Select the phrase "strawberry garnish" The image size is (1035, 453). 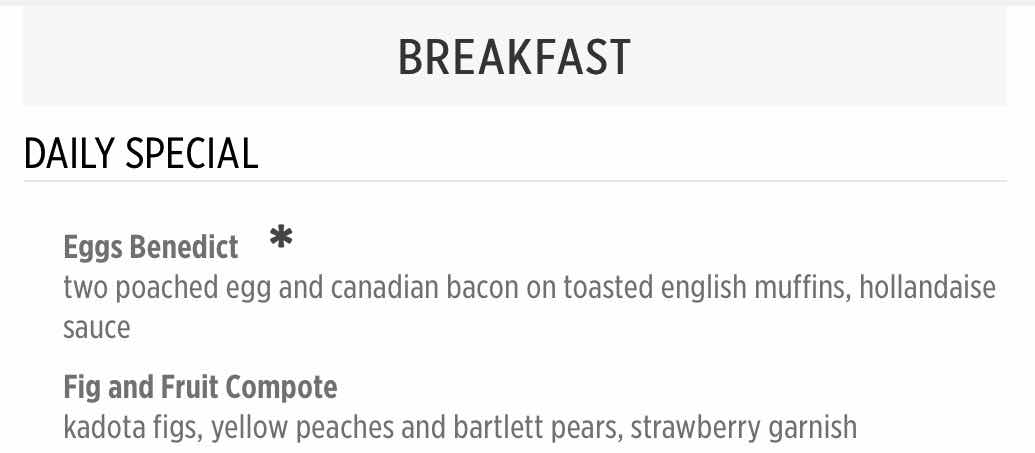tap(744, 429)
